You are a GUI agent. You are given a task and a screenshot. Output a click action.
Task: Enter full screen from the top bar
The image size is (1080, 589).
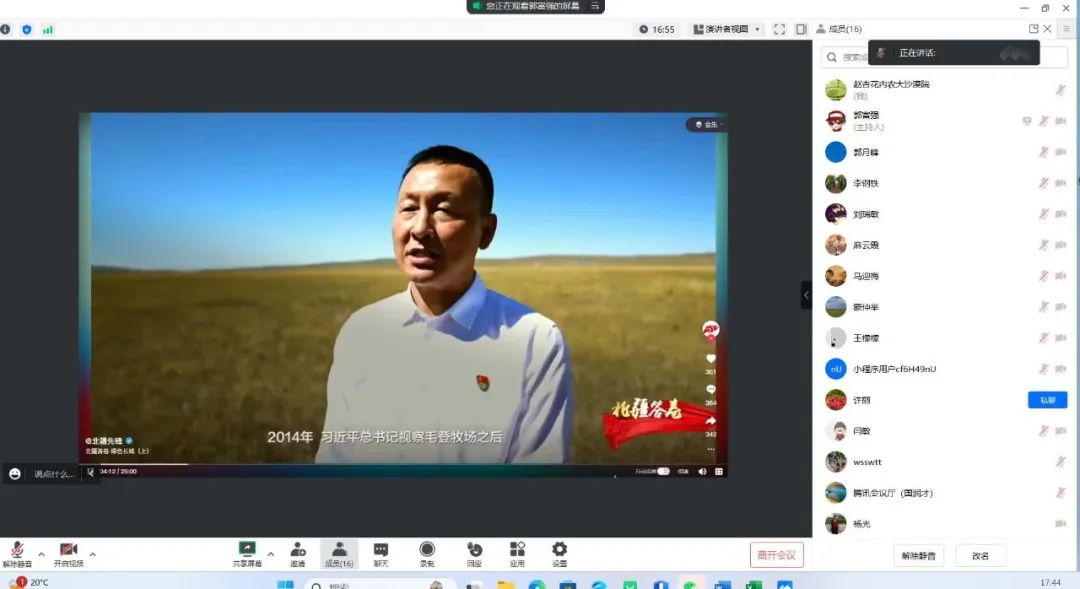779,30
